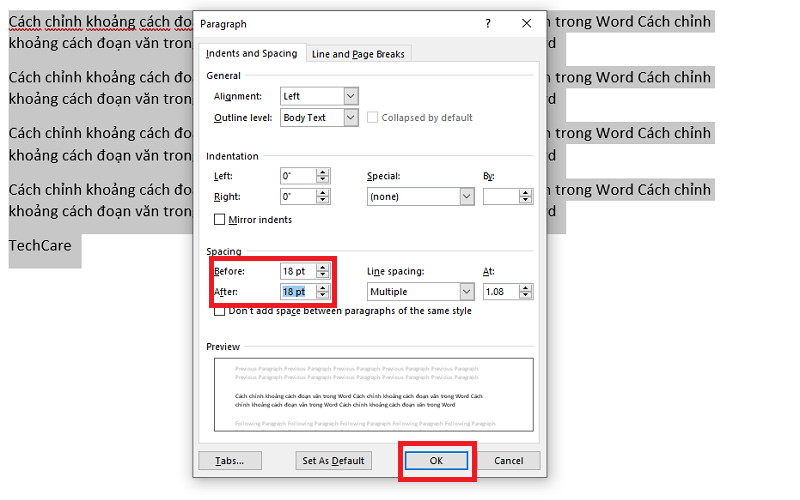Click the Before spacing spinner arrows
Viewport: 800px width, 500px height.
[x=322, y=271]
